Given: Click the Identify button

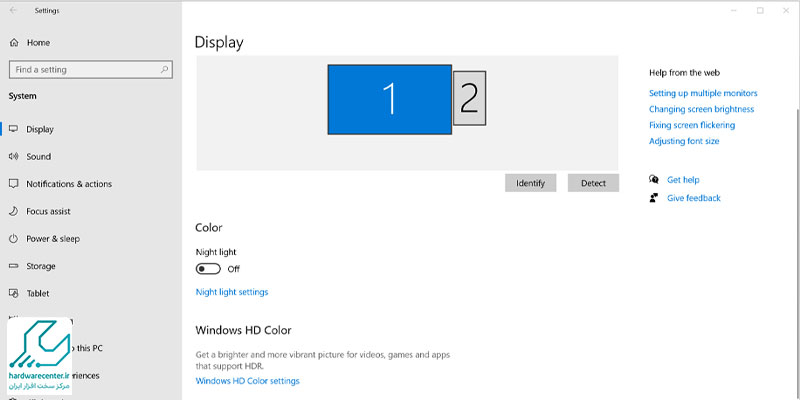Looking at the screenshot, I should [x=531, y=183].
